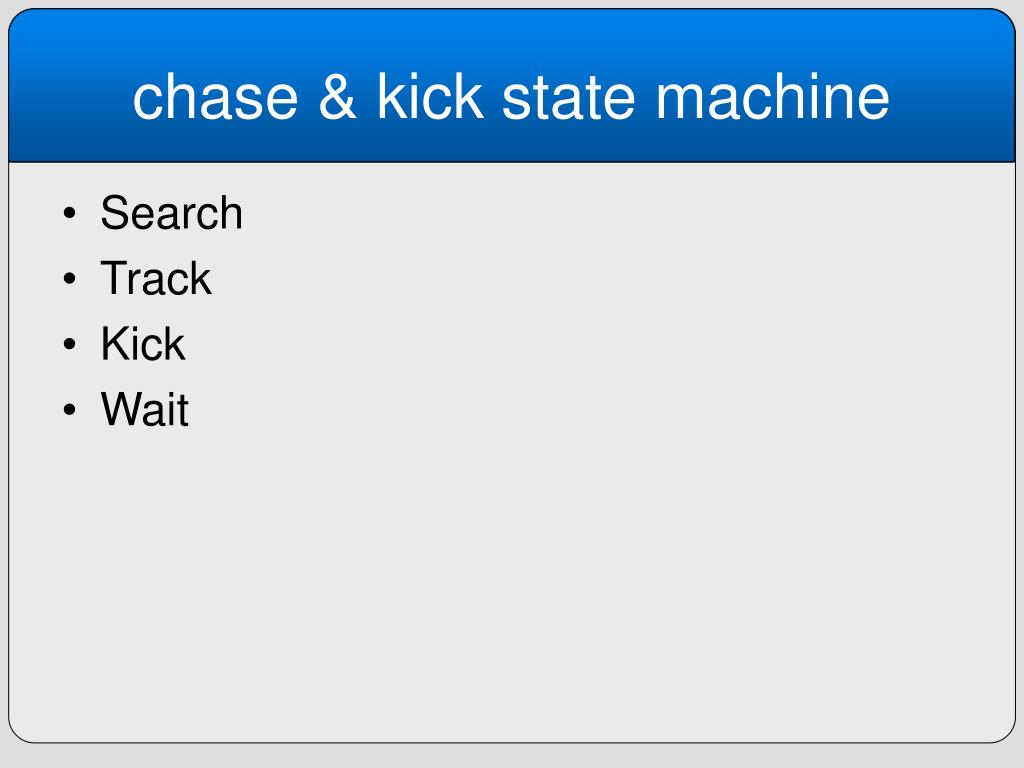Image resolution: width=1024 pixels, height=768 pixels.
Task: Click the word "kick" in the title
Action: pos(430,95)
